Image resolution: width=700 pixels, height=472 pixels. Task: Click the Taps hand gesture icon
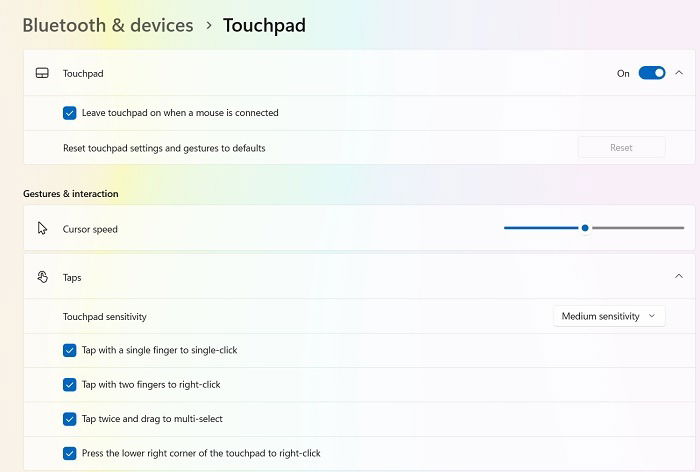point(42,277)
